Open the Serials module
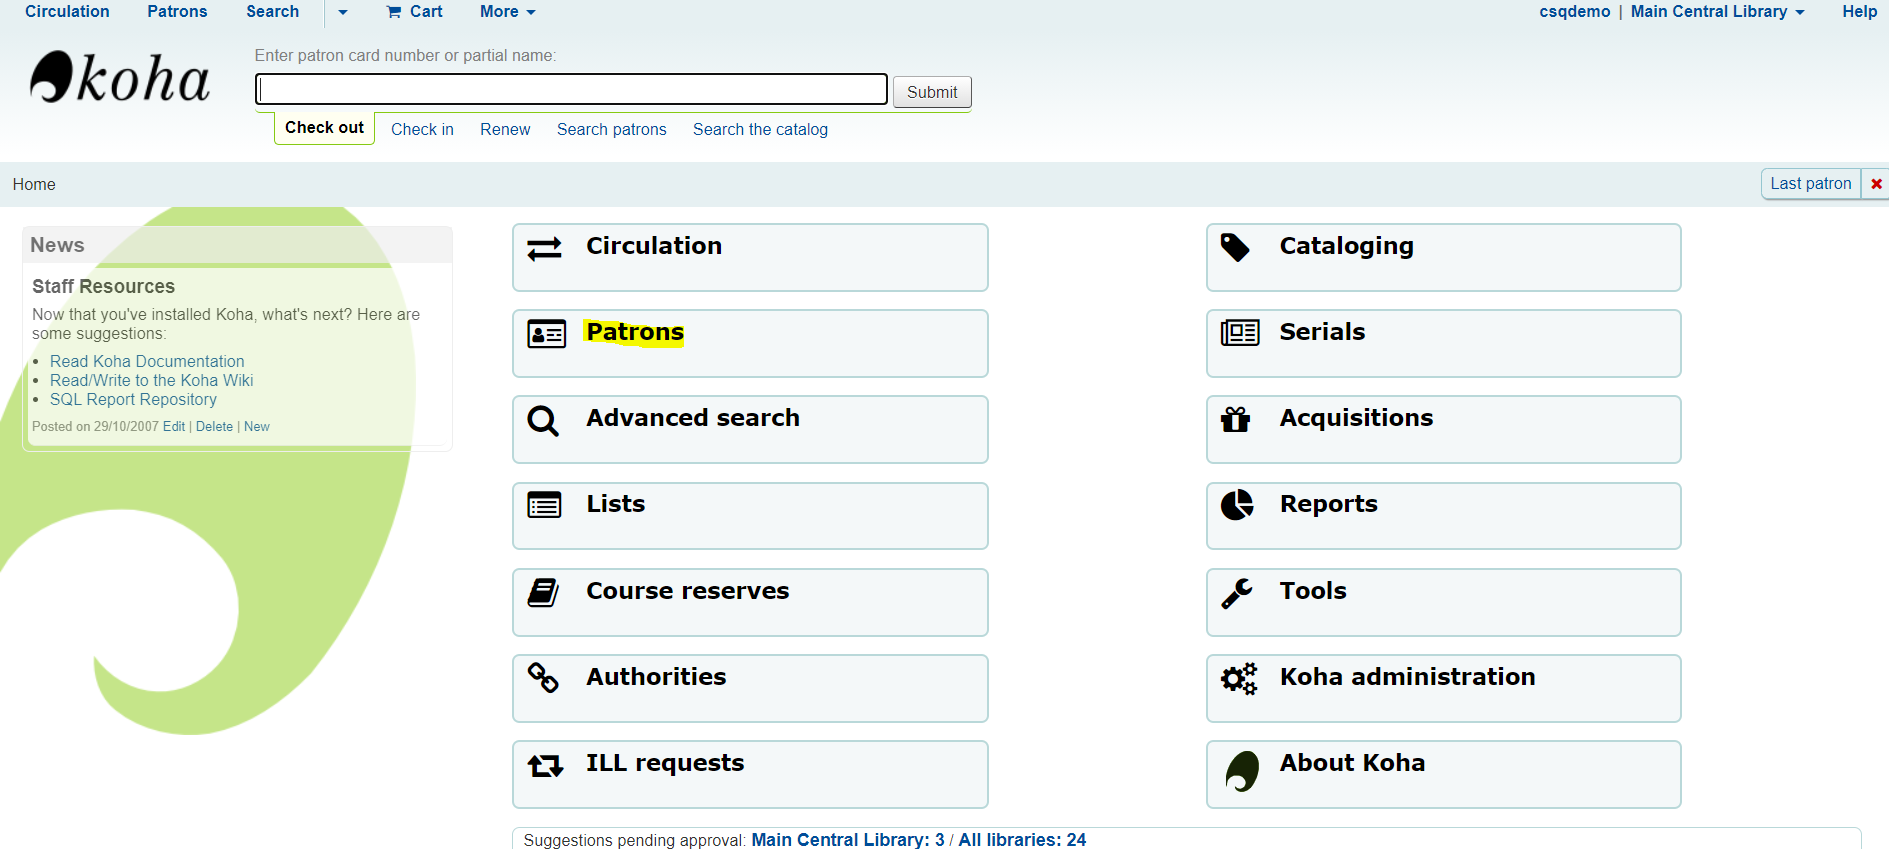 coord(1444,343)
